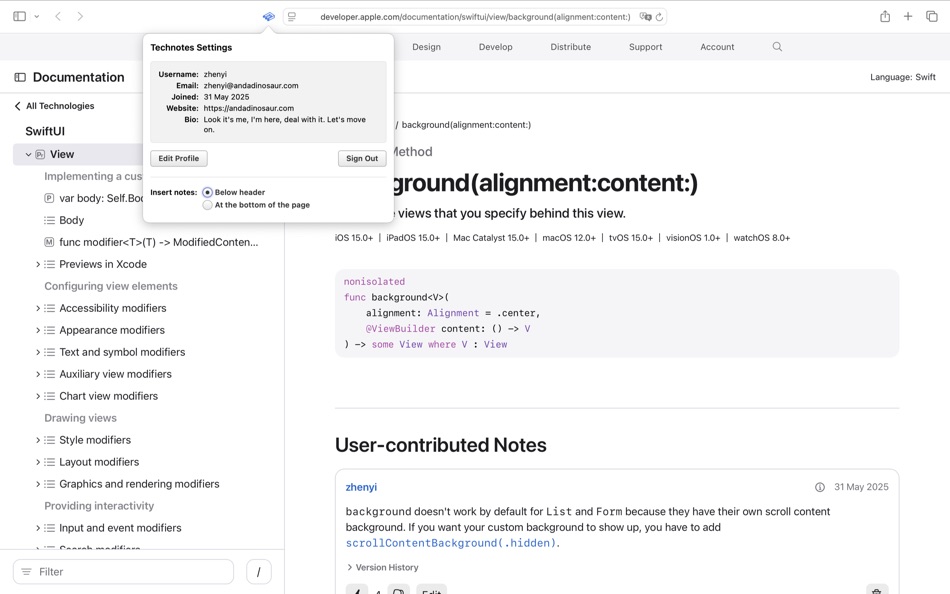Open the Distribute menu
Screen dimensions: 950x594
coord(571,47)
